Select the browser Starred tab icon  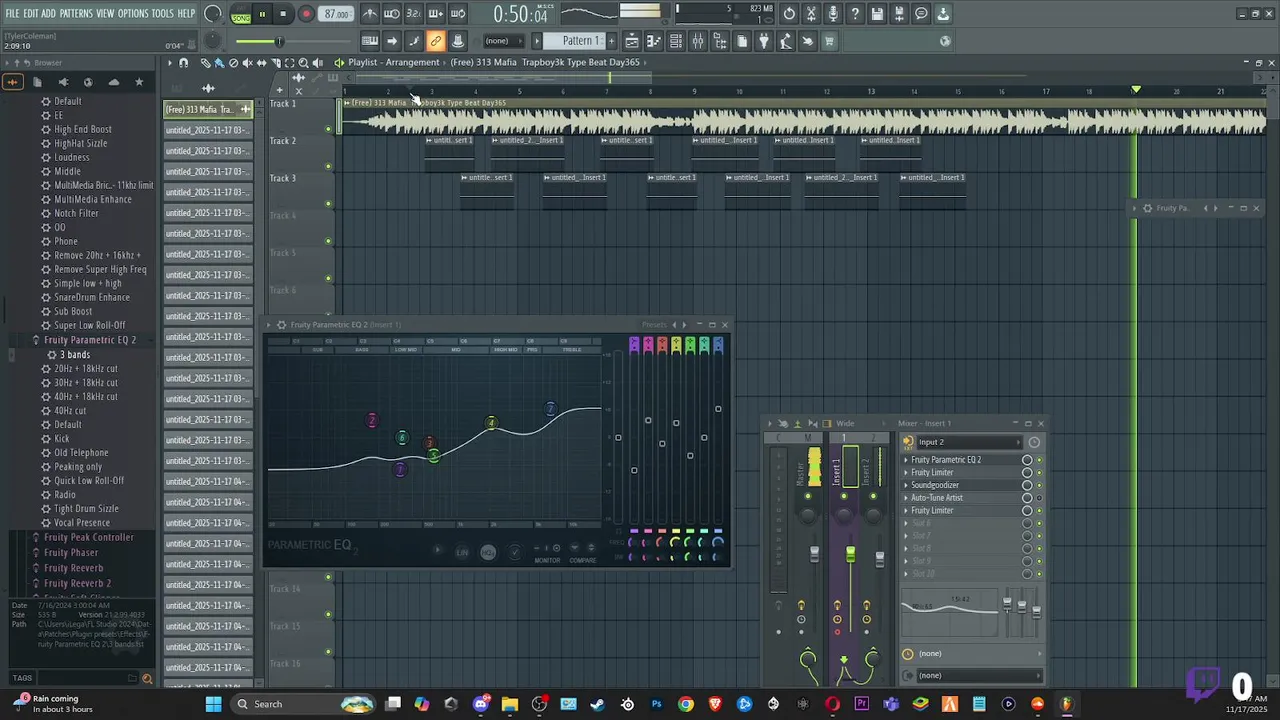(139, 82)
